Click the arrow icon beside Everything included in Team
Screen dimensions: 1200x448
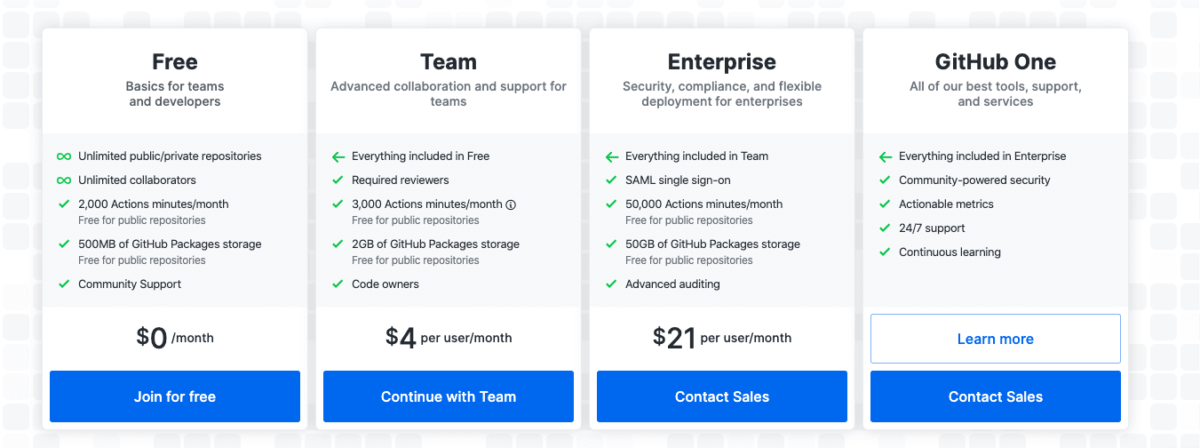coord(611,156)
